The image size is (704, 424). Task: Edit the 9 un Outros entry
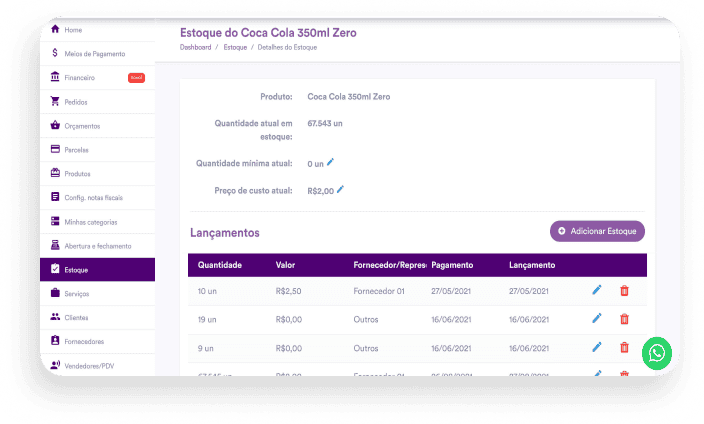(597, 347)
